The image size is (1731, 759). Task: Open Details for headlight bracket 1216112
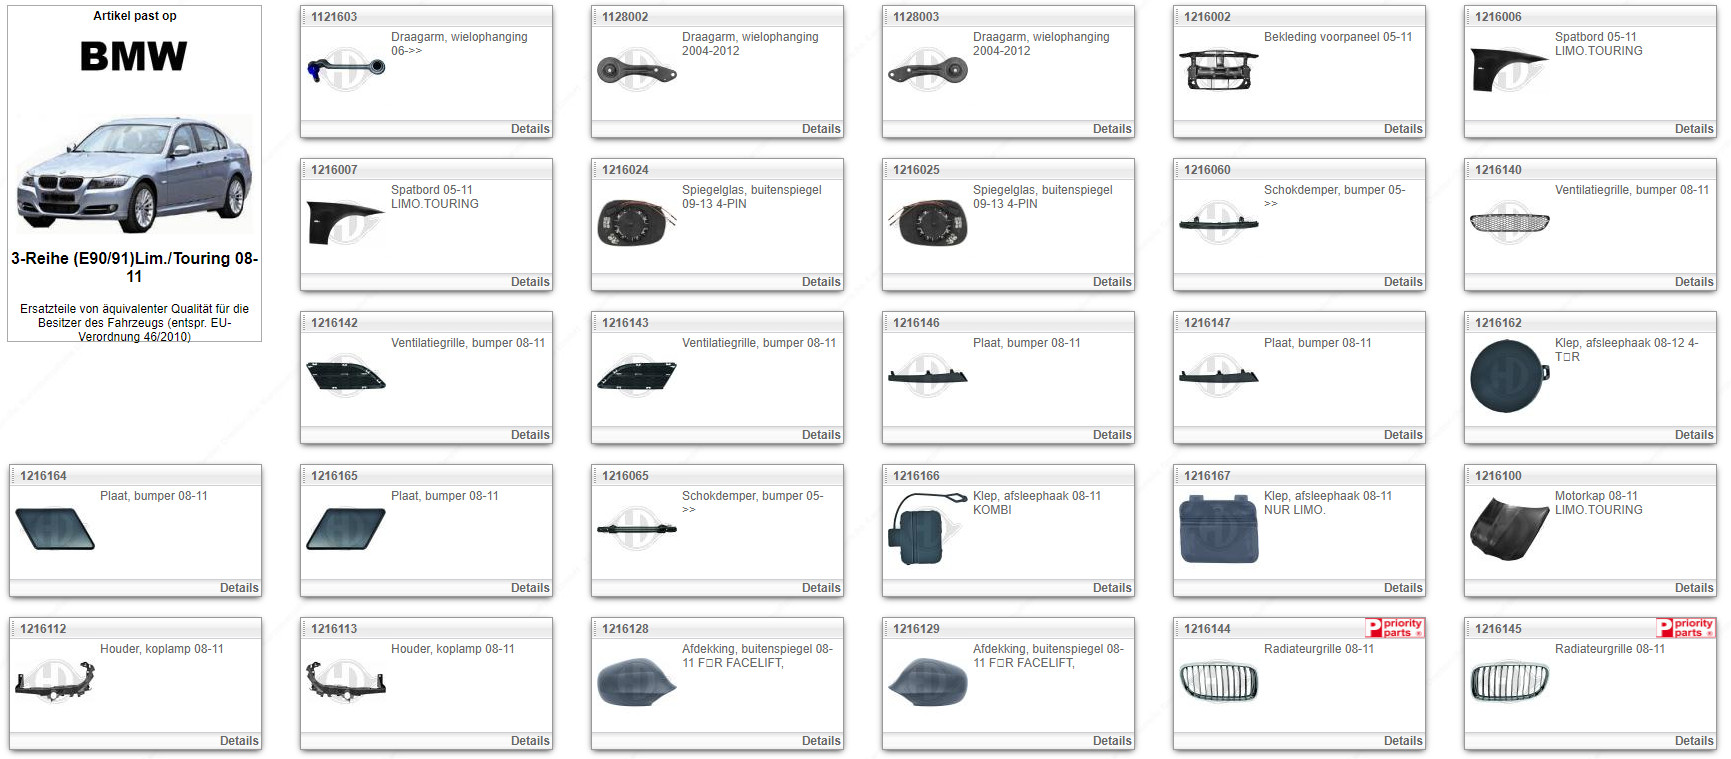coord(238,741)
